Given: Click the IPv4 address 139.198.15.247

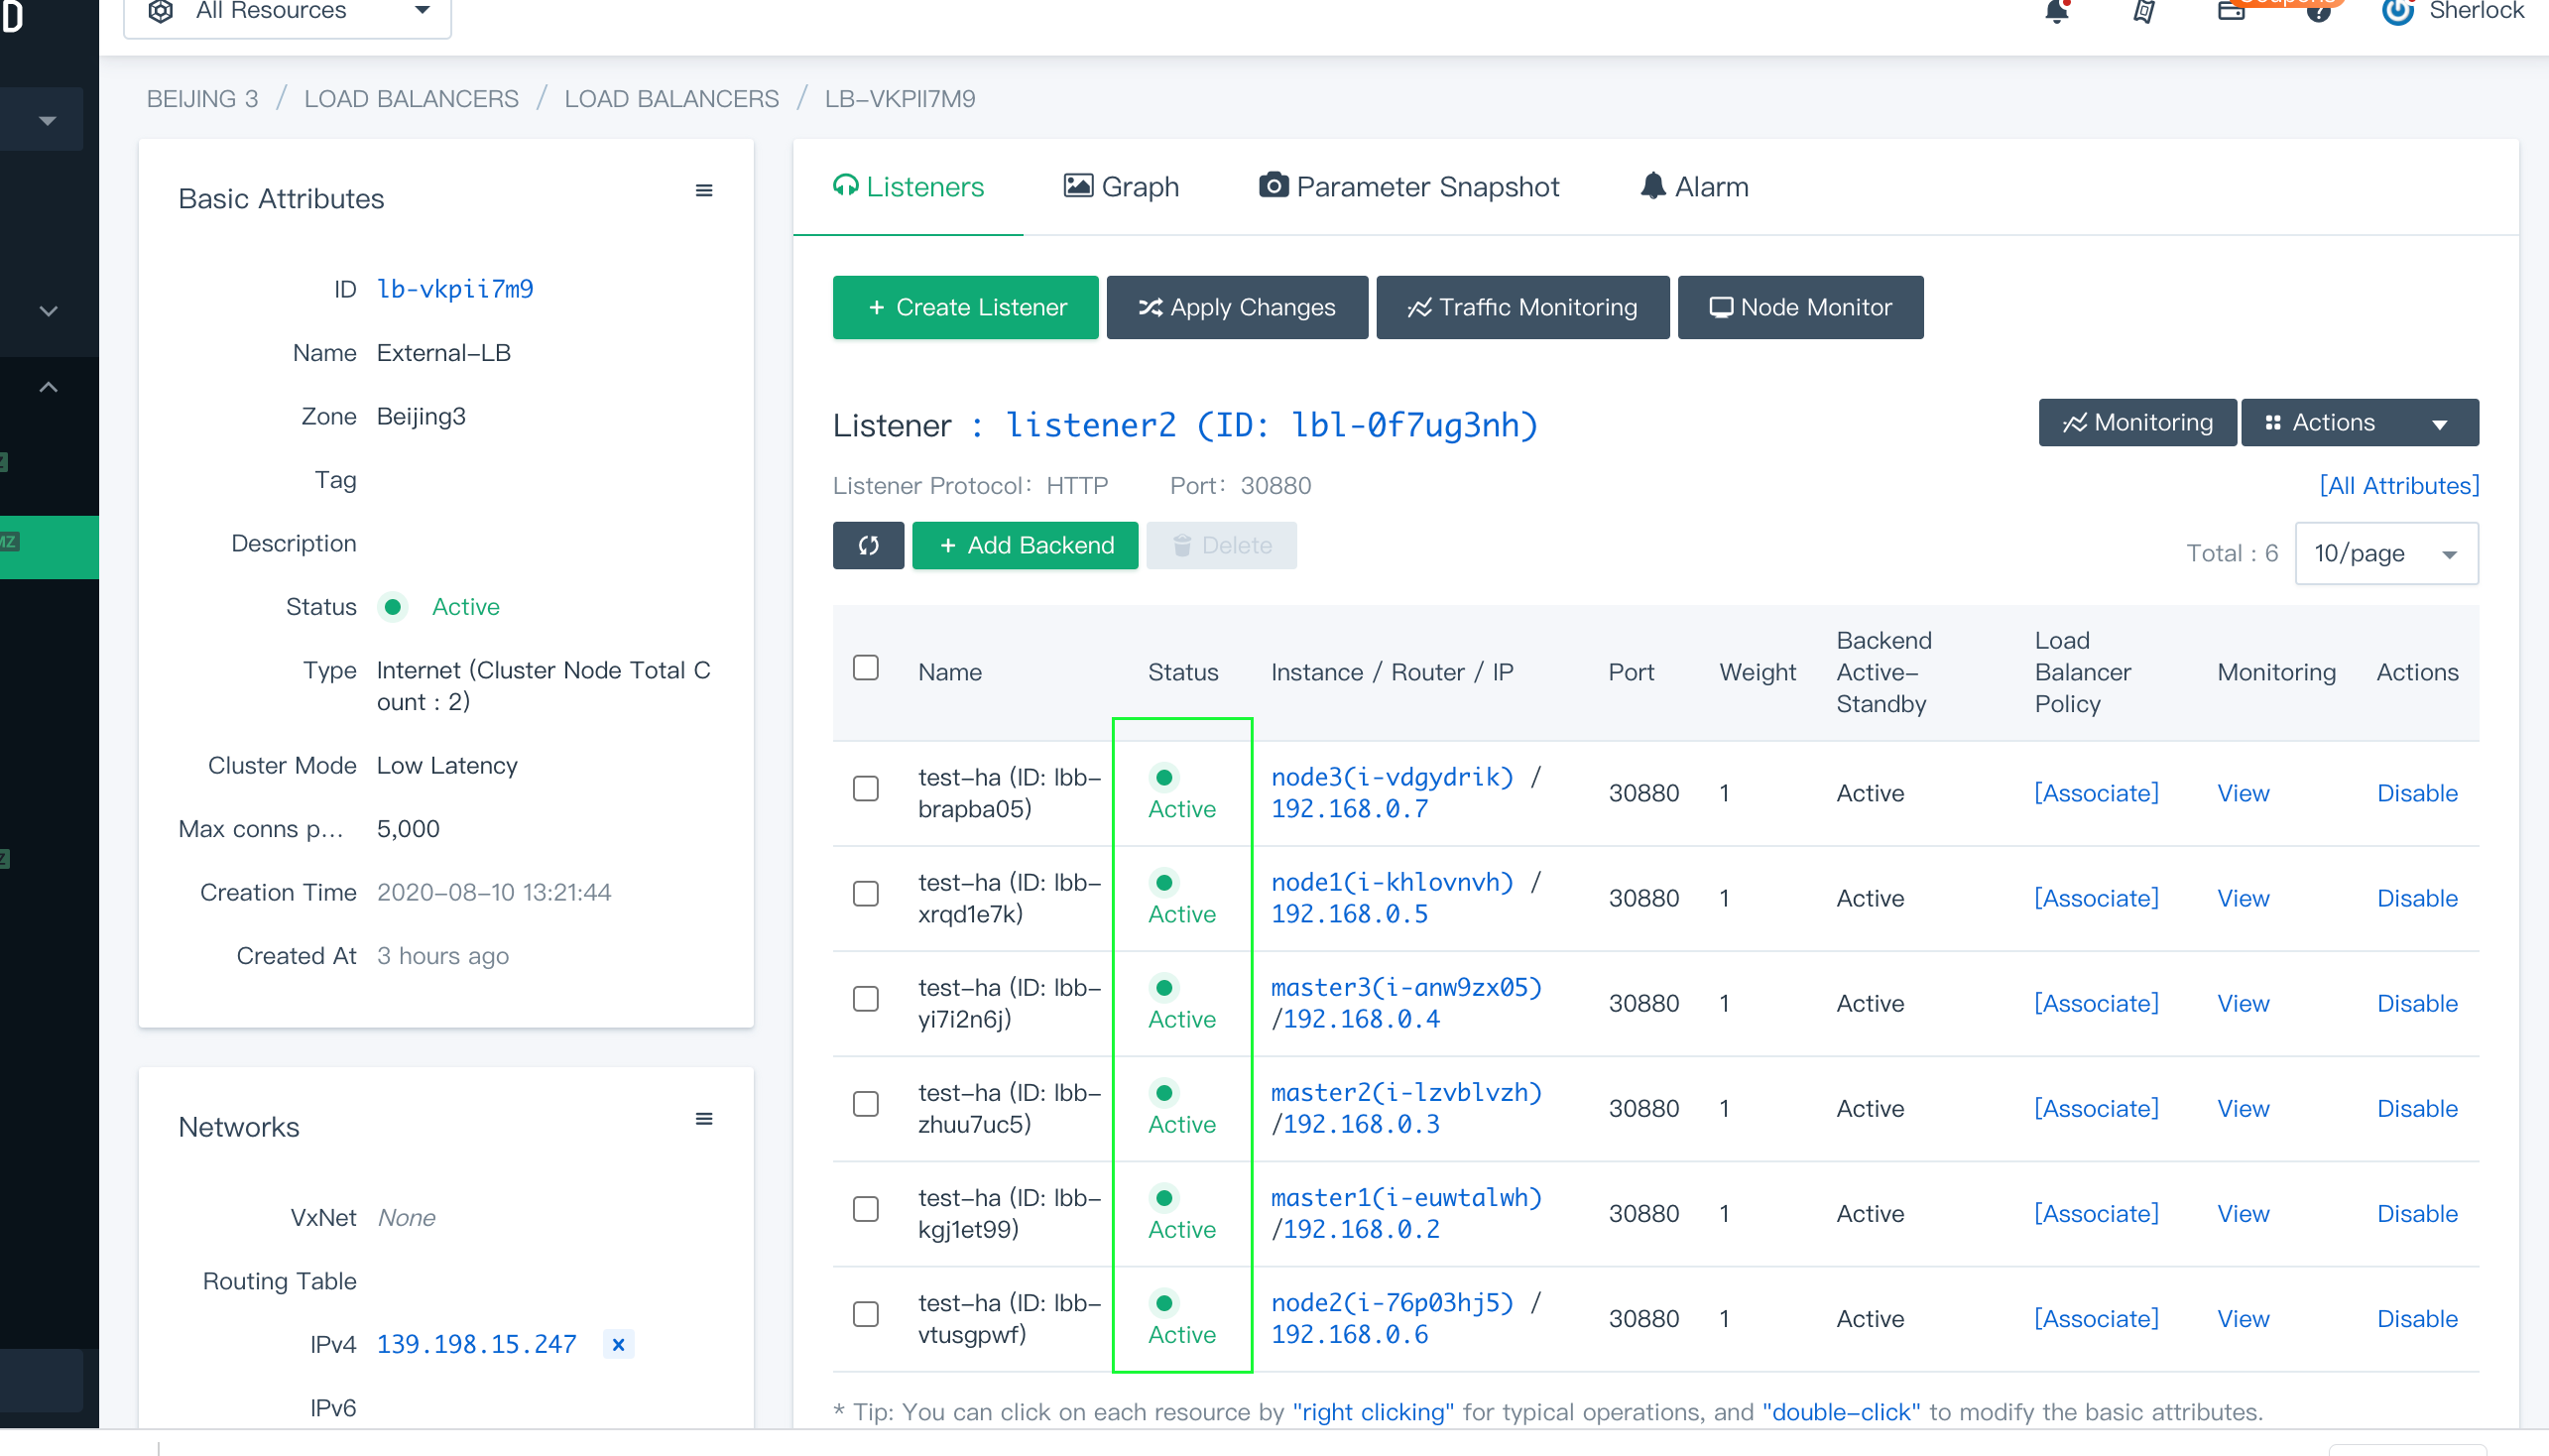Looking at the screenshot, I should (x=481, y=1342).
